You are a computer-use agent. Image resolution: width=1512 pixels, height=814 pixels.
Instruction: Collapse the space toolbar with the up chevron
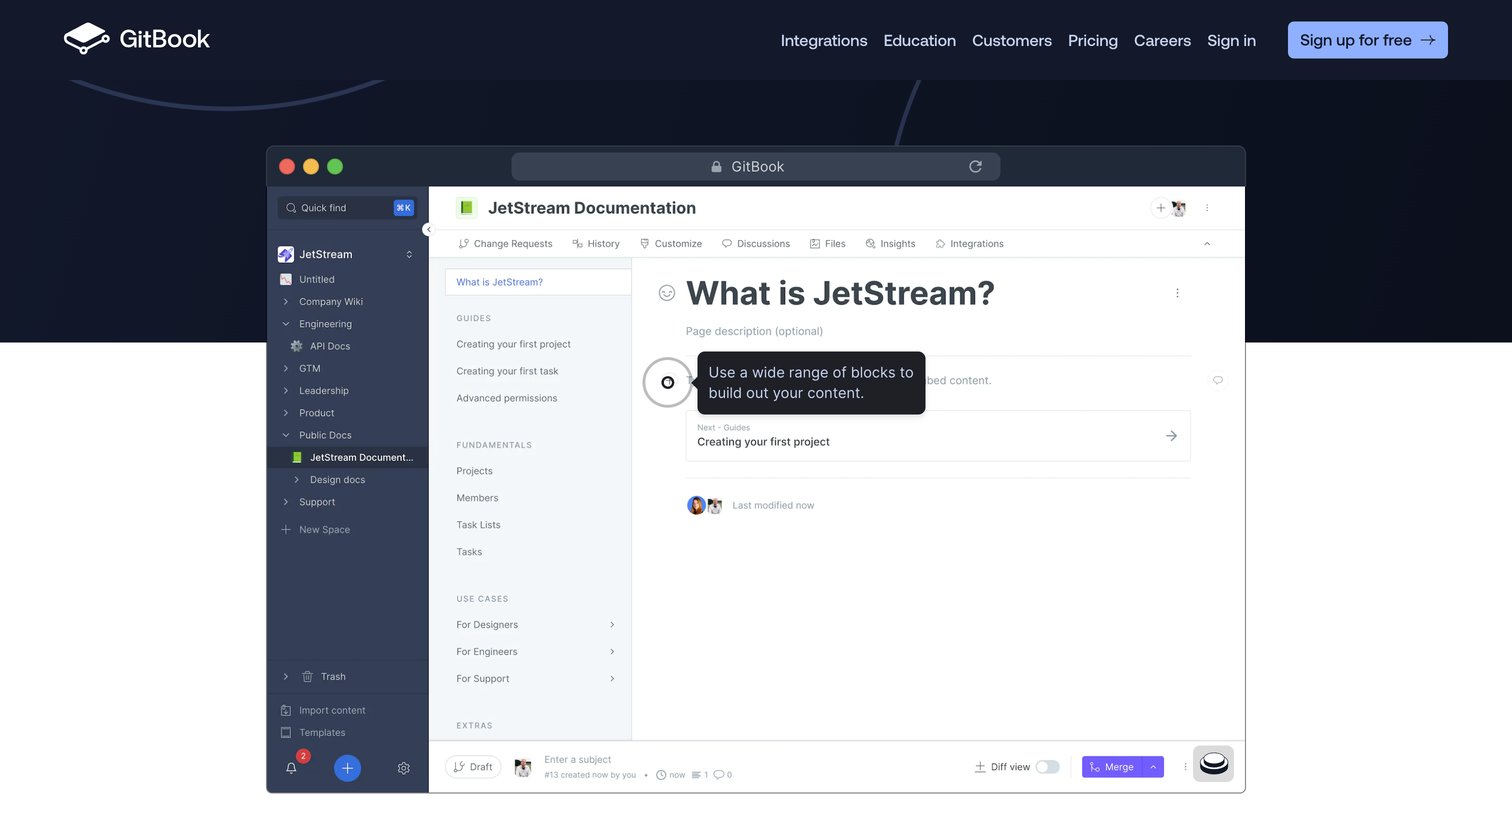tap(1207, 244)
